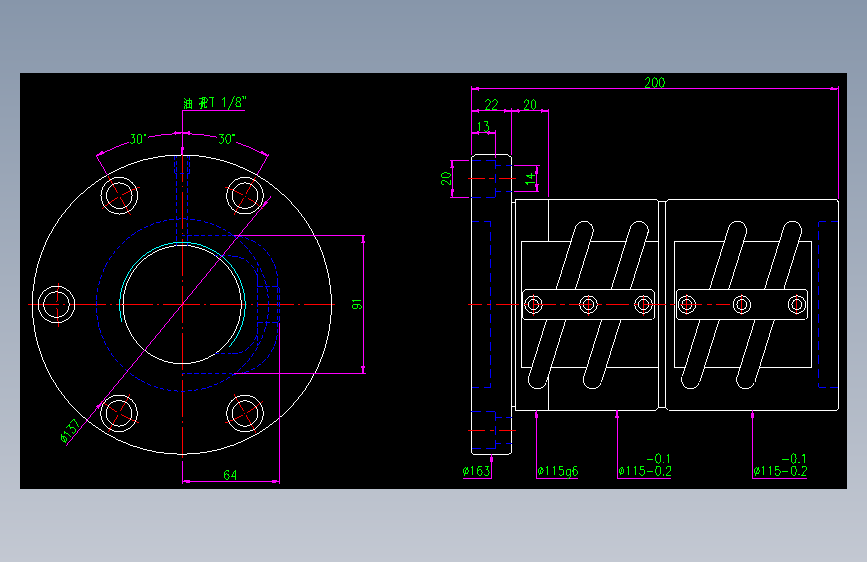Select the 1/8" oil hole annotation
Image resolution: width=867 pixels, height=562 pixels.
[x=215, y=102]
